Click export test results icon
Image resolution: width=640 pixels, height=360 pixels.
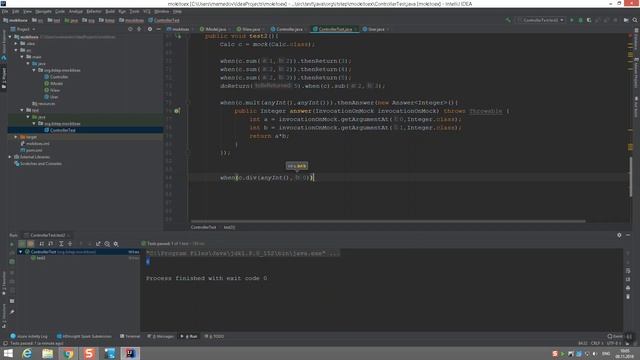(98, 244)
